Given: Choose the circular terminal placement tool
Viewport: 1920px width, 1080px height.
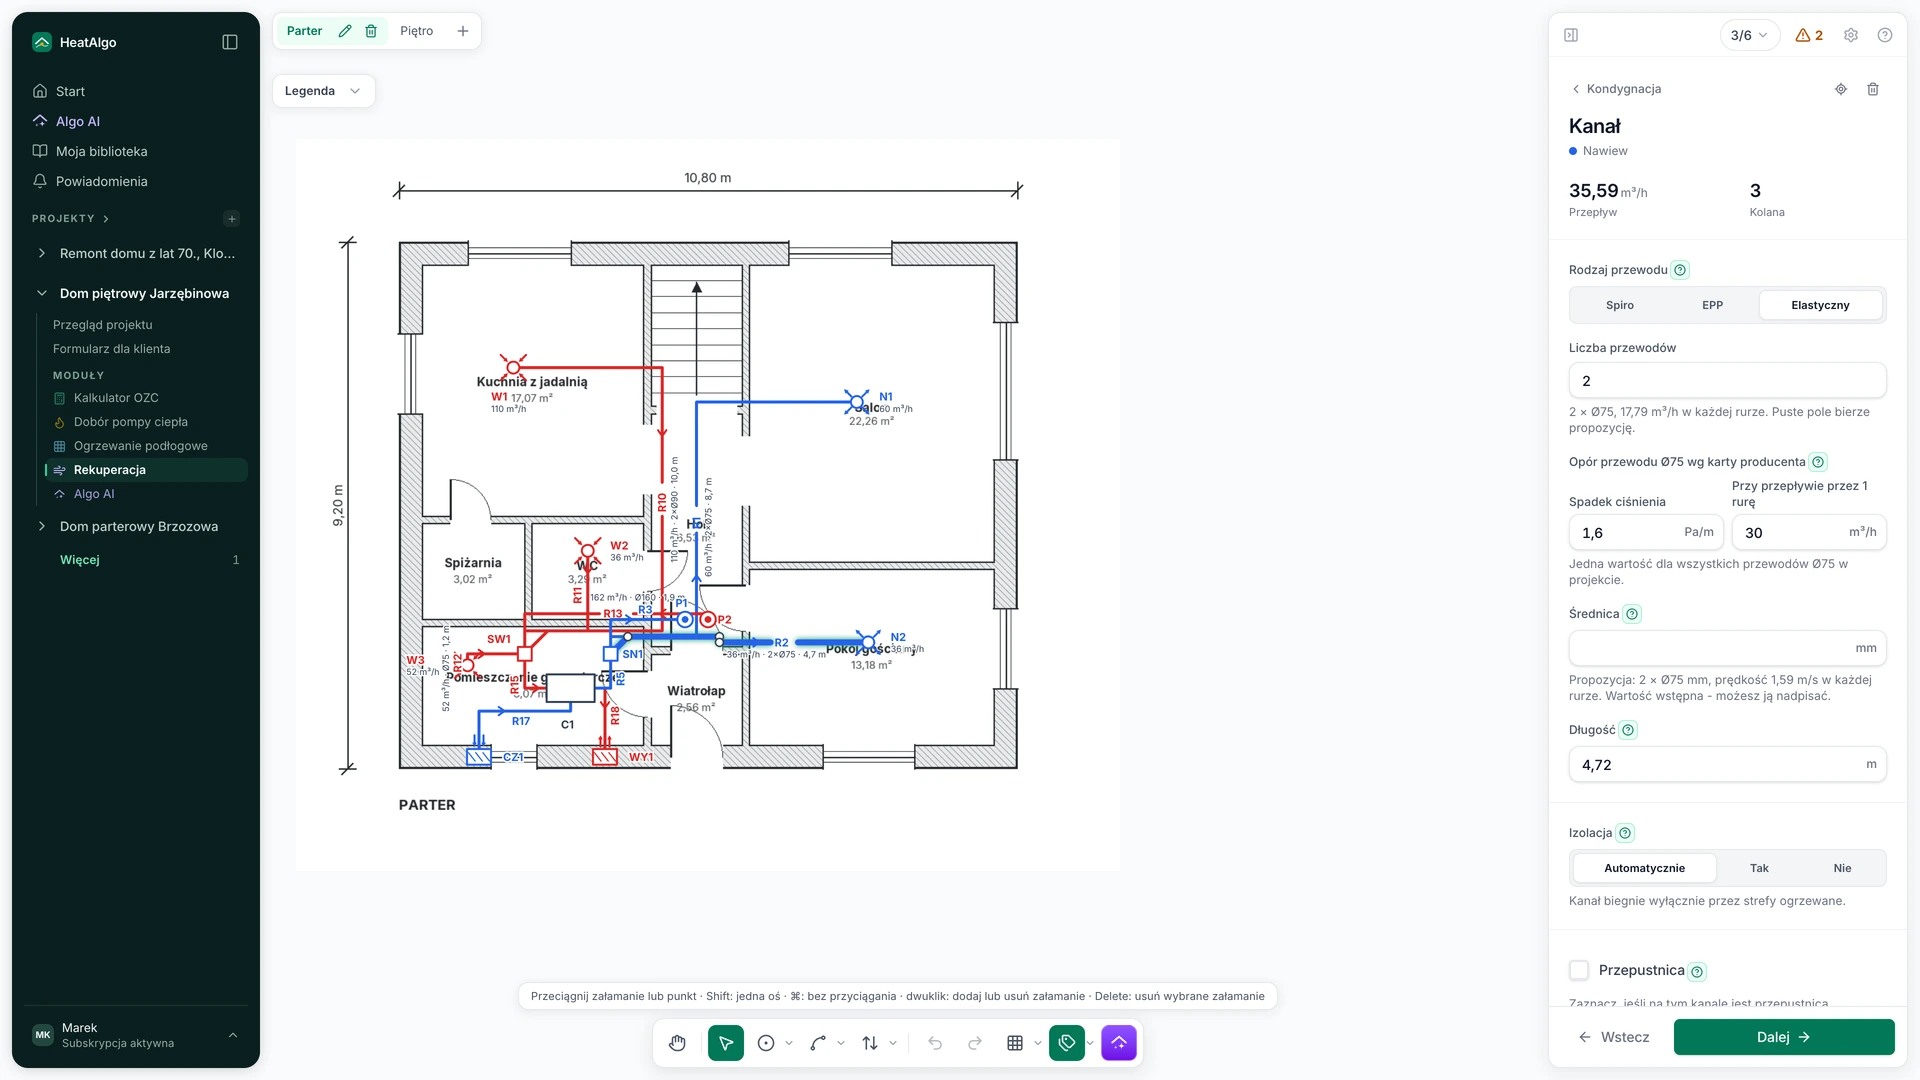Looking at the screenshot, I should (766, 1043).
